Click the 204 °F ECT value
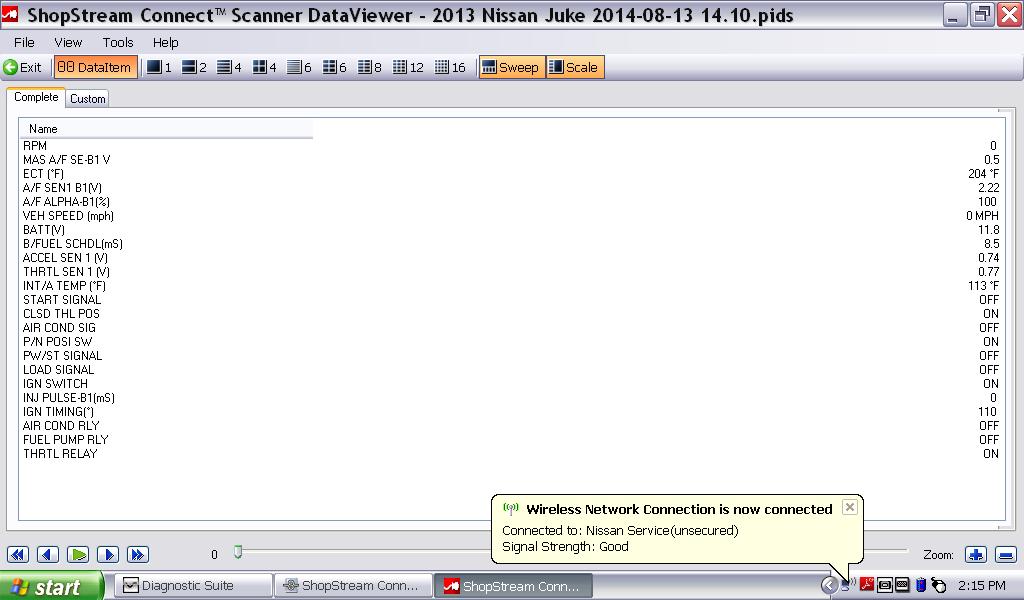The image size is (1024, 600). tap(983, 174)
